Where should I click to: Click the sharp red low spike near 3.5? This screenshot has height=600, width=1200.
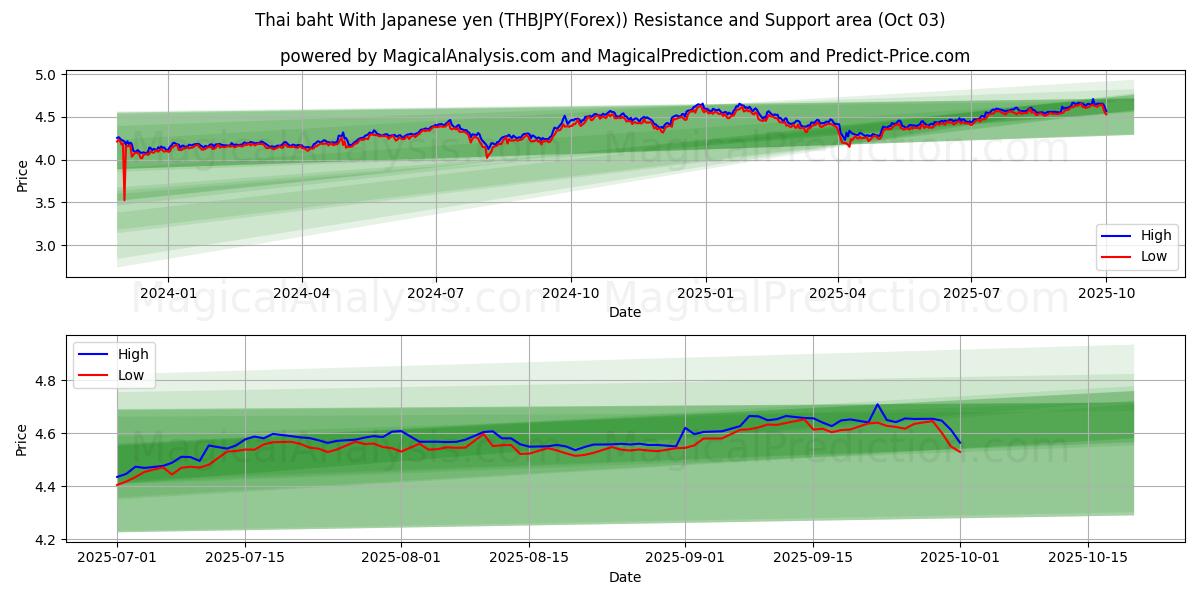pyautogui.click(x=124, y=198)
